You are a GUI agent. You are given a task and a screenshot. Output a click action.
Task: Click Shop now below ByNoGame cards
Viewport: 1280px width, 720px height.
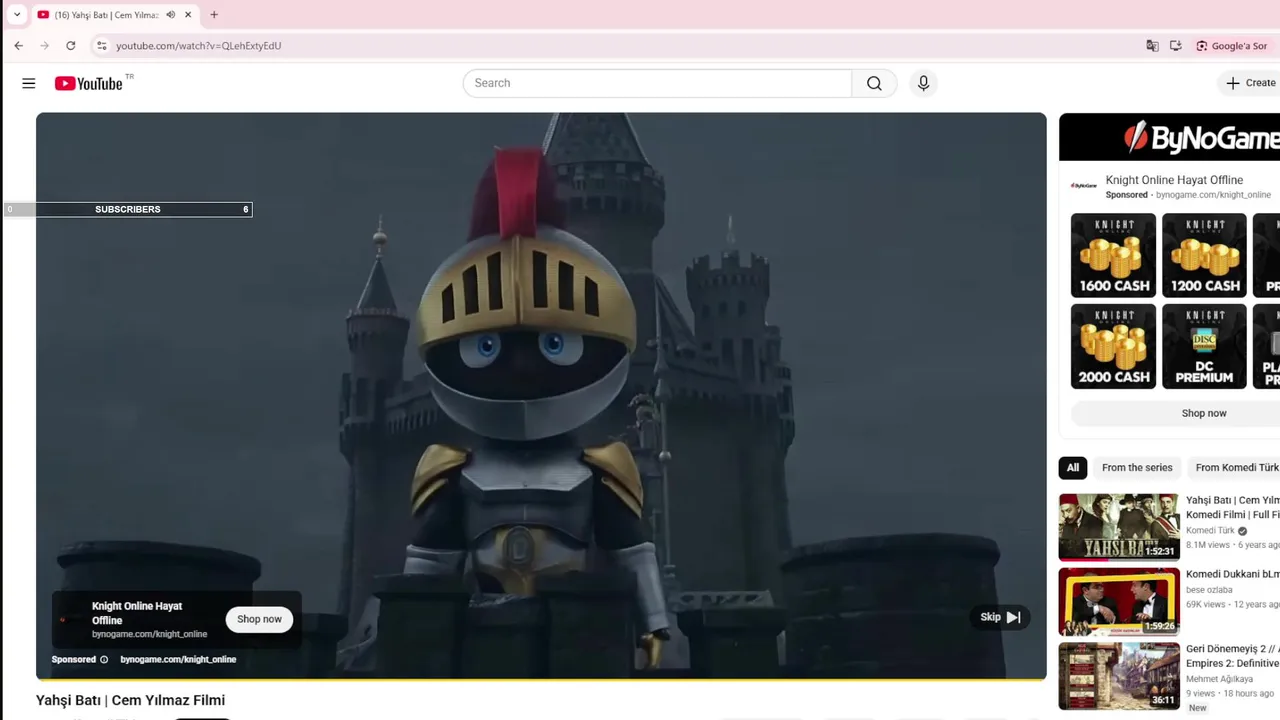tap(1204, 413)
